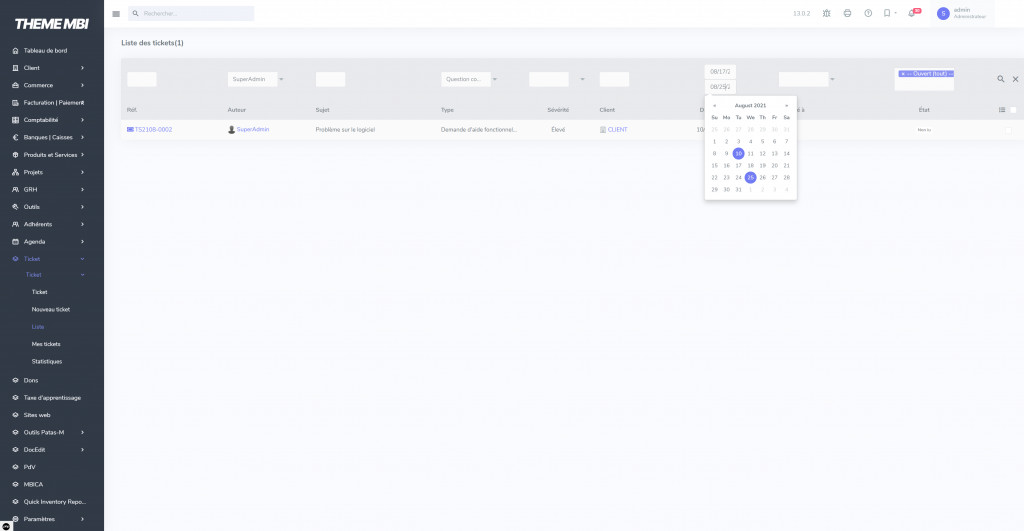Click the start date field showing 08/17
Viewport: 1024px width, 531px height.
[720, 72]
